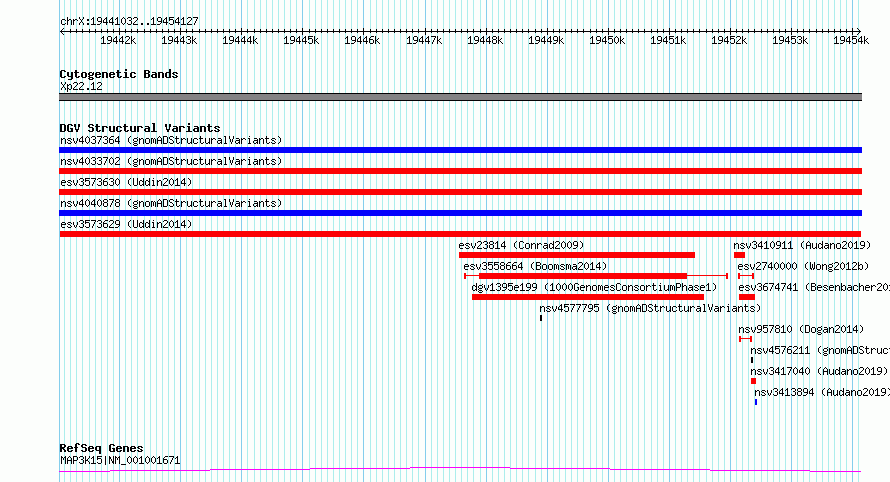Screen dimensions: 890x482
Task: Click the 19442k ruler tick label
Action: coord(118,40)
